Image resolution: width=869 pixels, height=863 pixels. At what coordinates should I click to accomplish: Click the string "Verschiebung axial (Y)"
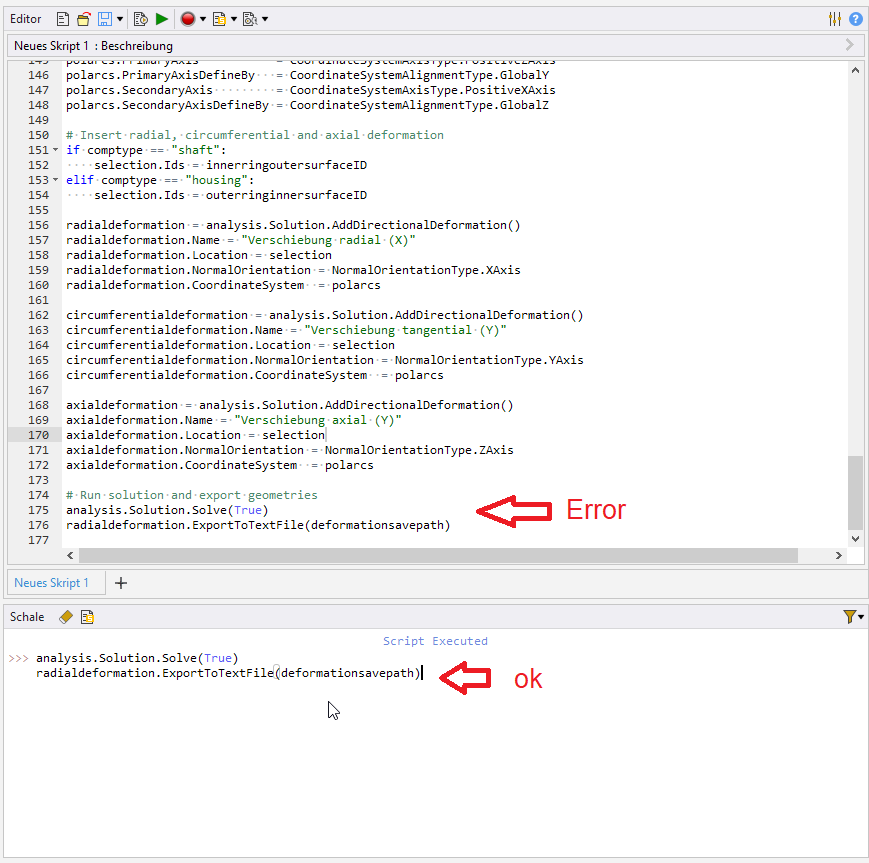[x=318, y=420]
